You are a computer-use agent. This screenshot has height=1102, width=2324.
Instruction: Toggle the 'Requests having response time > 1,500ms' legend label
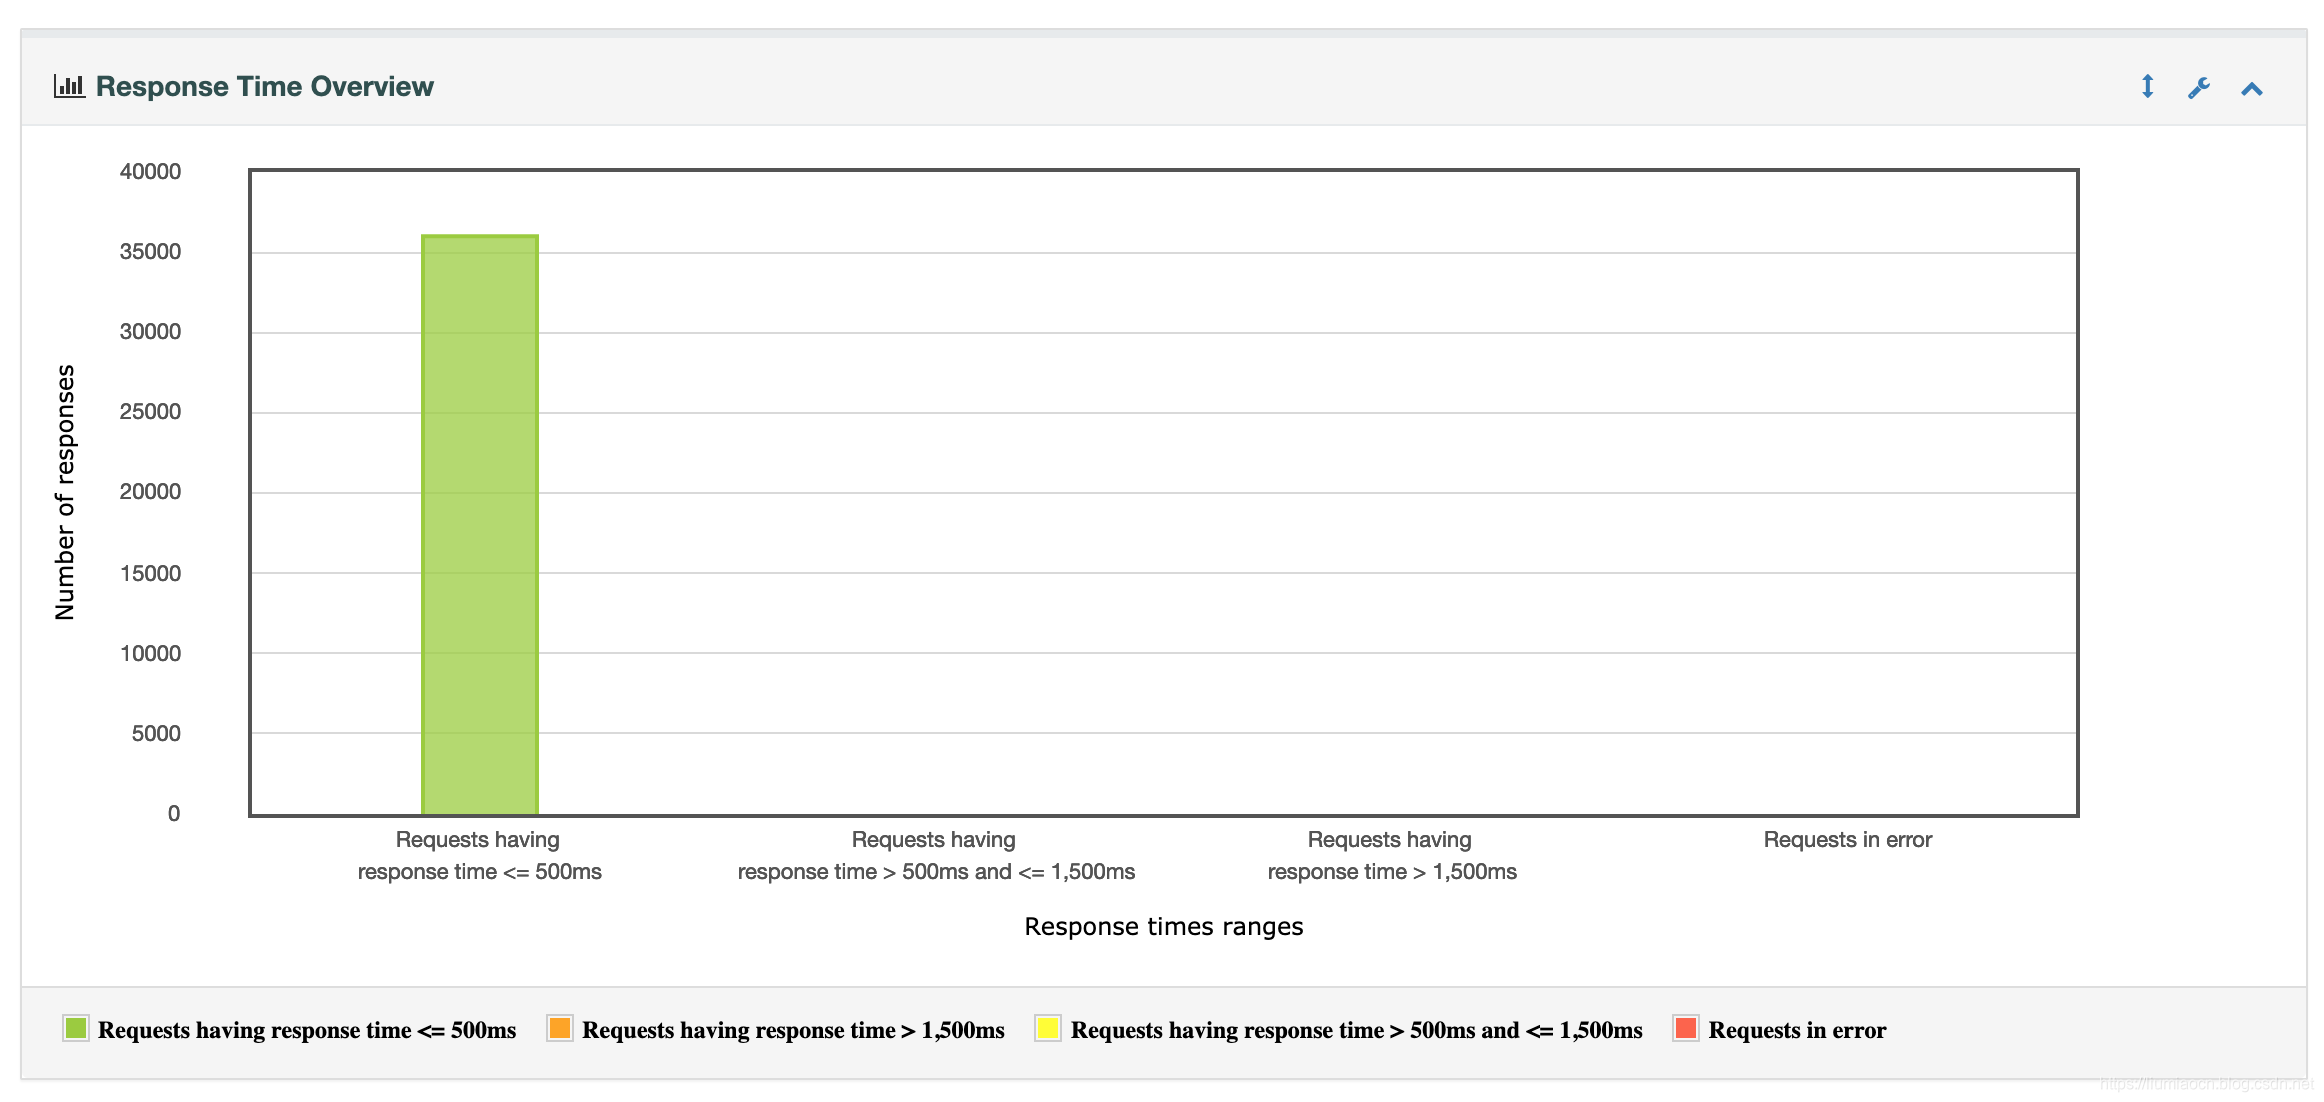(x=793, y=1030)
